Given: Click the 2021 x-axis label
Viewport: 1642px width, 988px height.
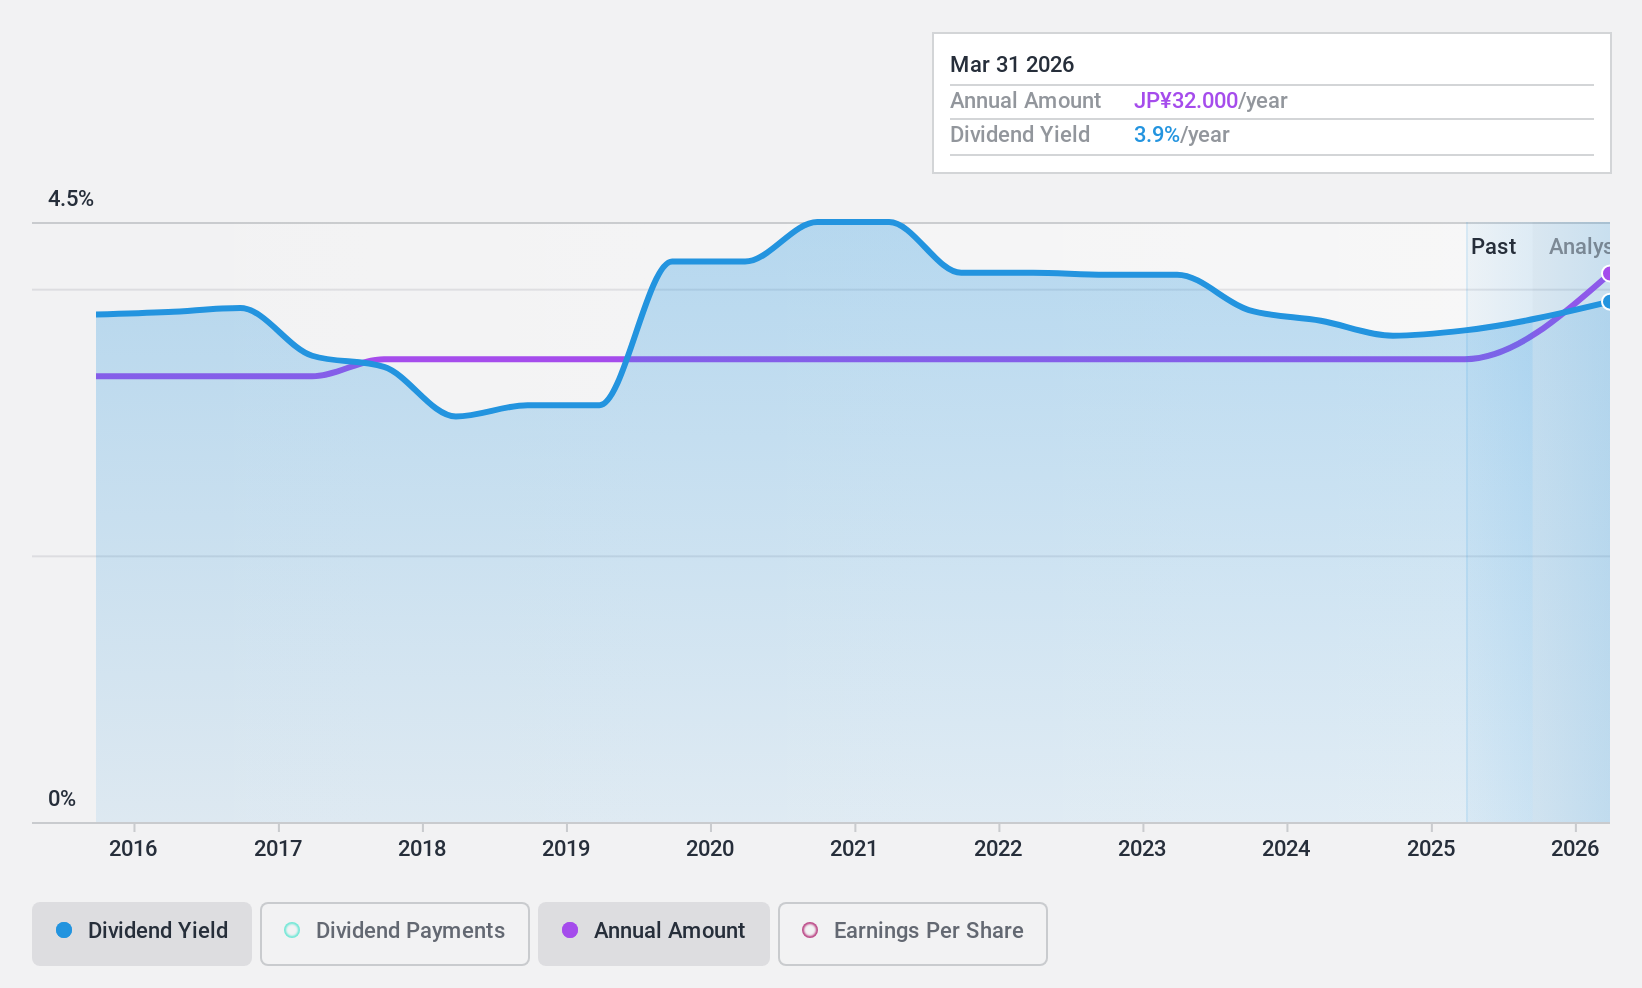Looking at the screenshot, I should pos(854,849).
